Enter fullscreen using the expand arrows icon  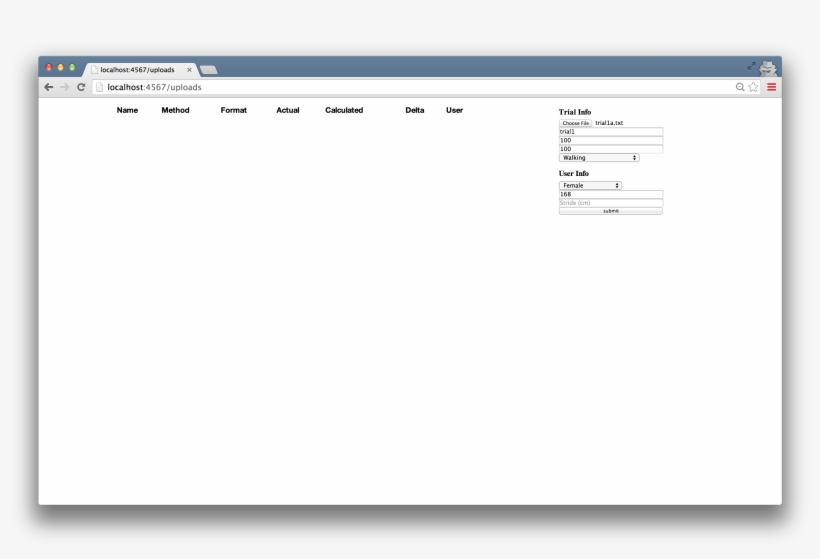pos(751,66)
